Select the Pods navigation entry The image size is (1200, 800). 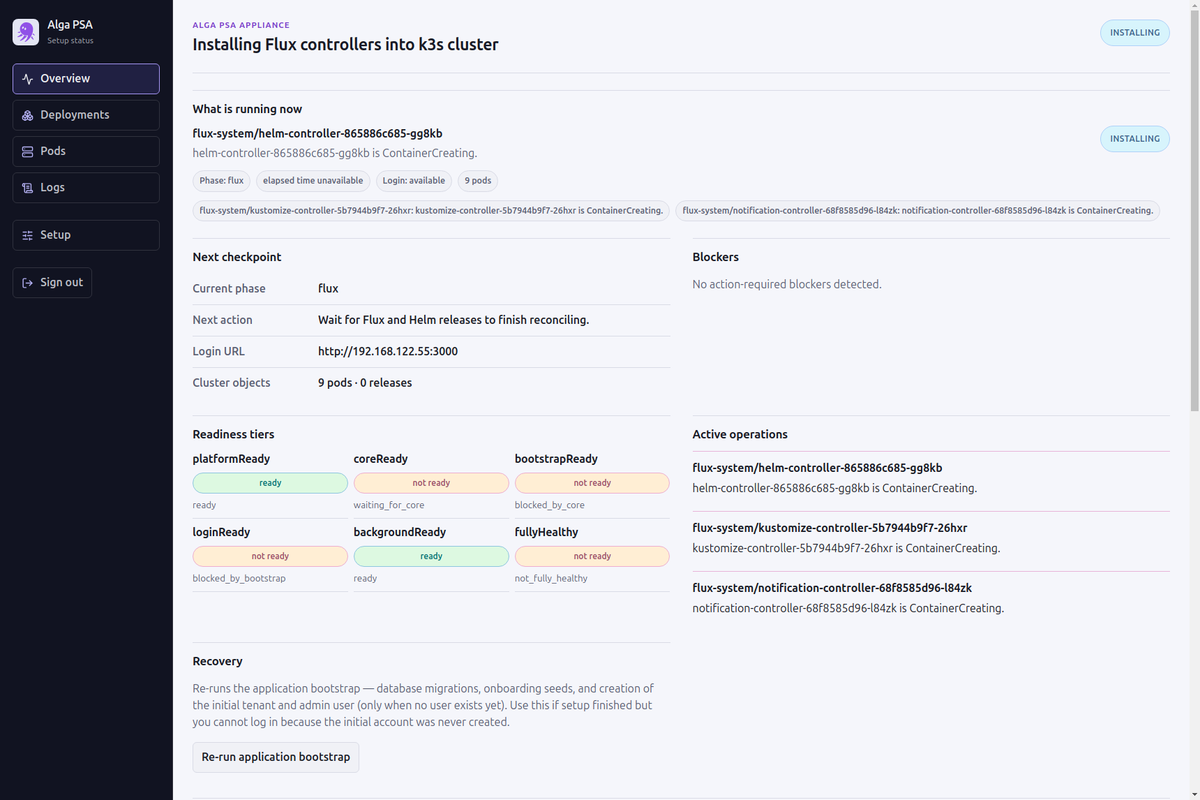tap(86, 151)
